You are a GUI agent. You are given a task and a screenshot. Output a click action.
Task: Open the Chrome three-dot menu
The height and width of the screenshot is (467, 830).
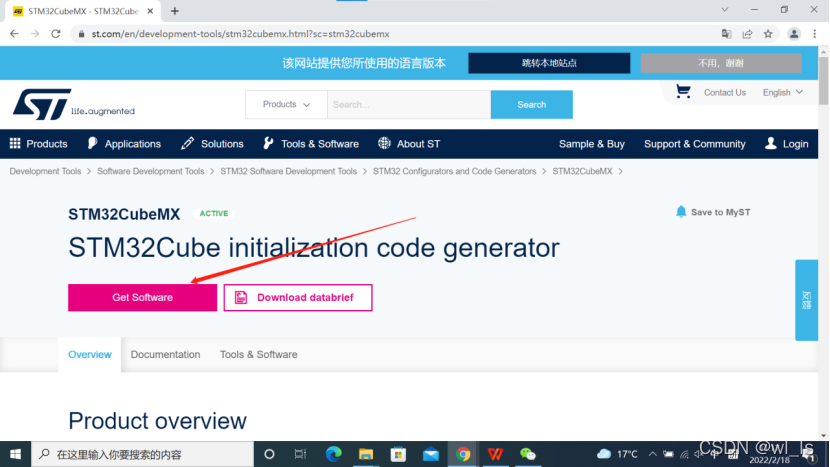coord(815,34)
